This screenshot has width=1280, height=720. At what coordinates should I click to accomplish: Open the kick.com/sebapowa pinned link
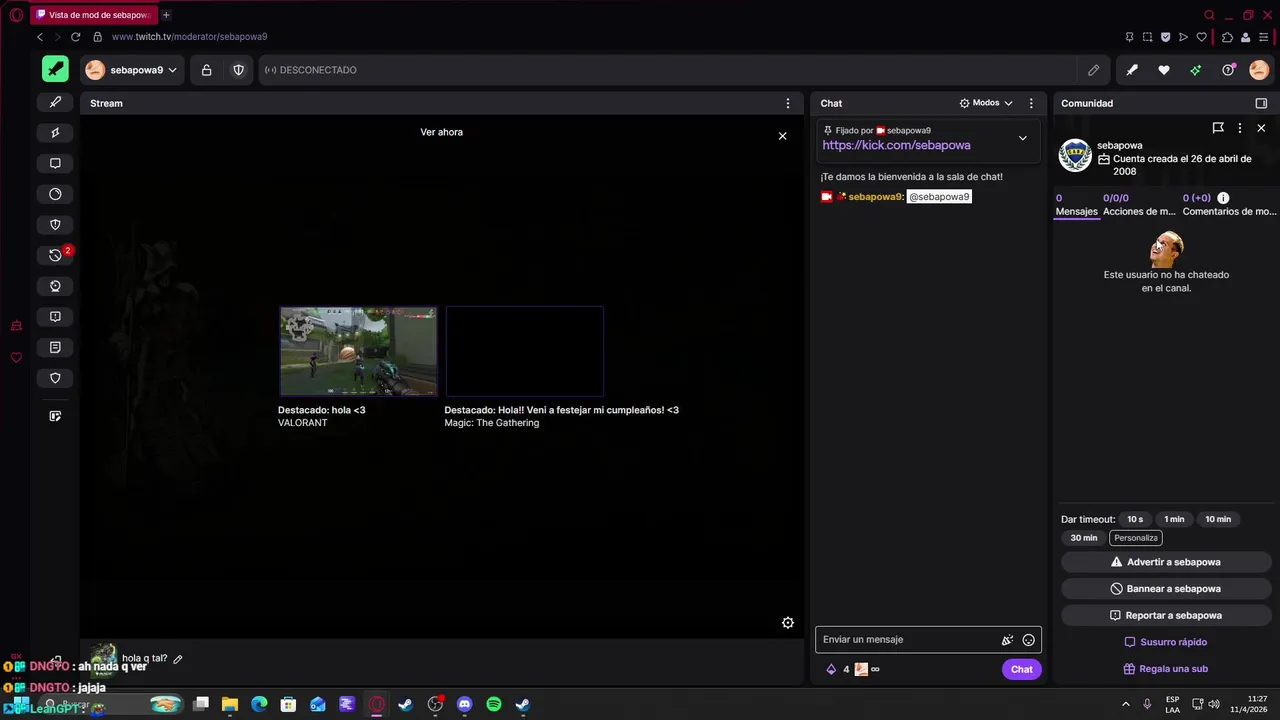[x=896, y=145]
